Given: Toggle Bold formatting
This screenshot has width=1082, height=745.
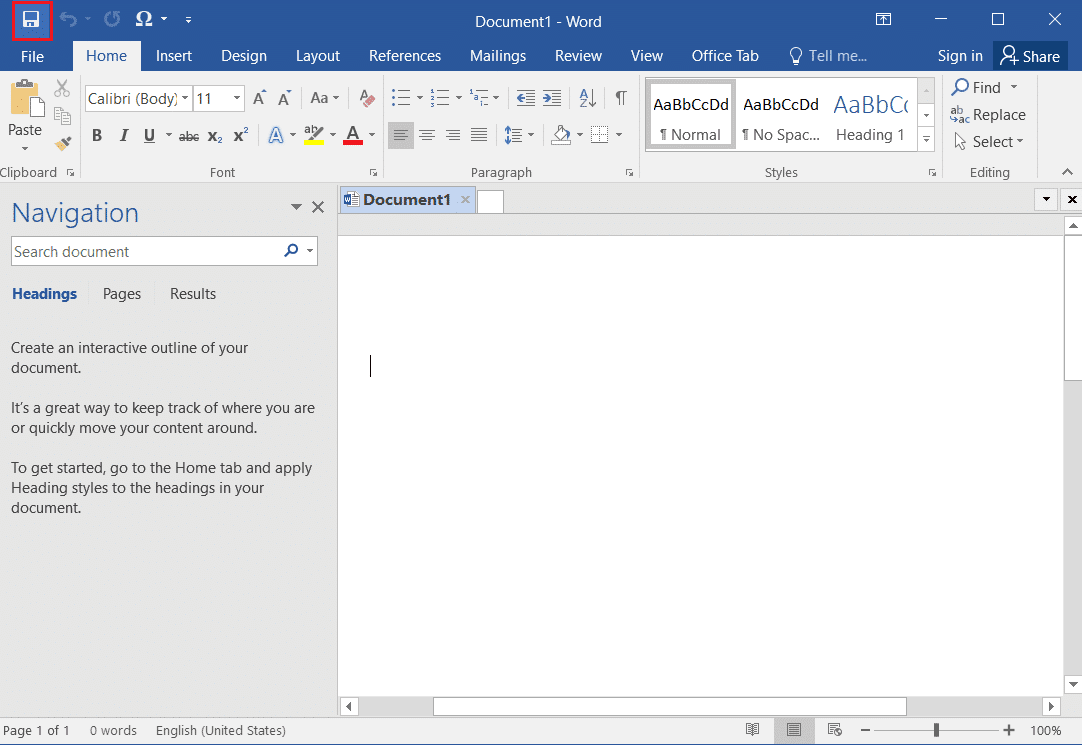Looking at the screenshot, I should (x=97, y=135).
